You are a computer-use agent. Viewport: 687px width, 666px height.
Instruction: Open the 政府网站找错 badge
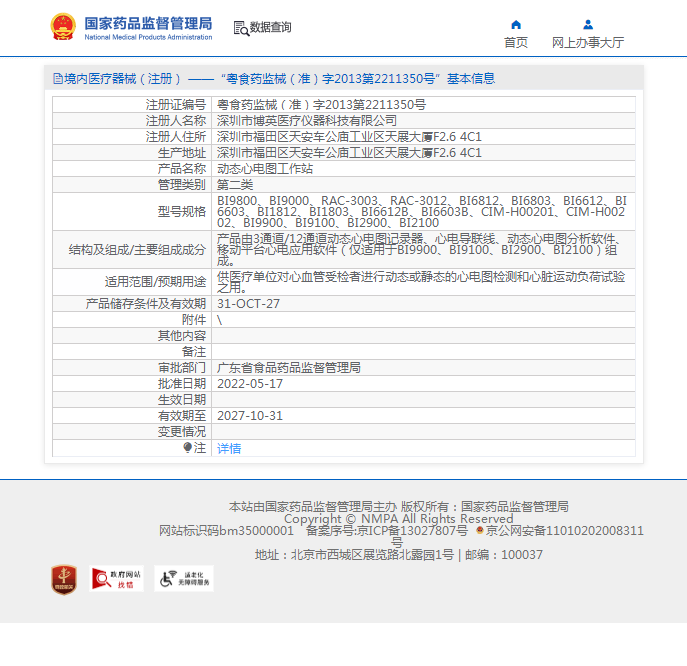click(x=117, y=579)
